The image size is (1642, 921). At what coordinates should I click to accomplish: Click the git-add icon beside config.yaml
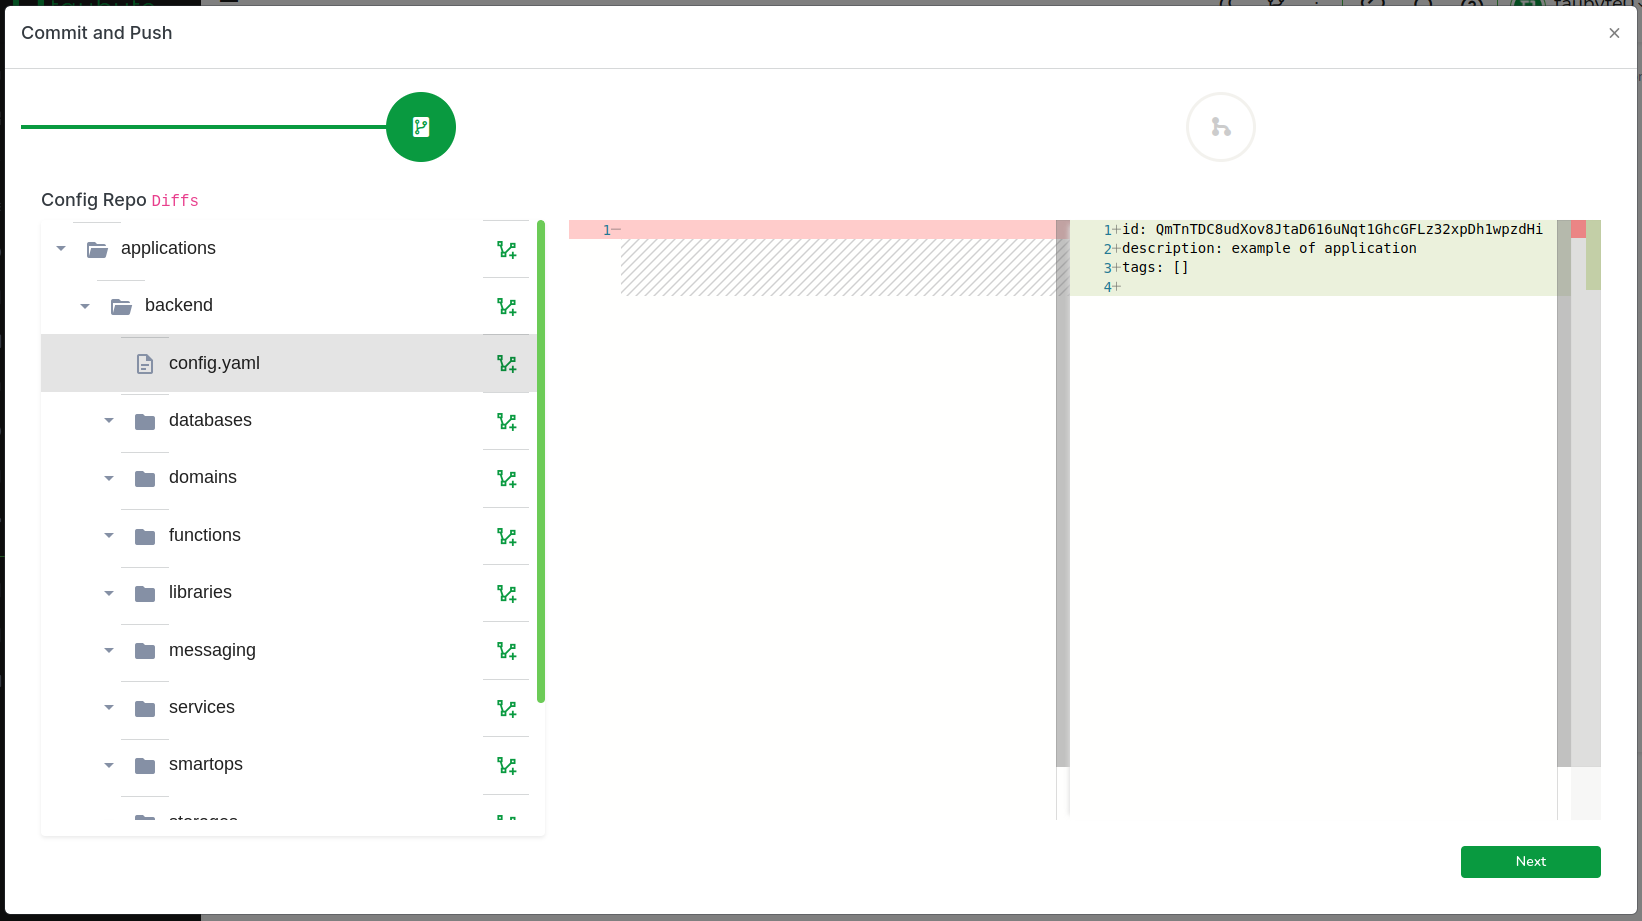click(507, 364)
